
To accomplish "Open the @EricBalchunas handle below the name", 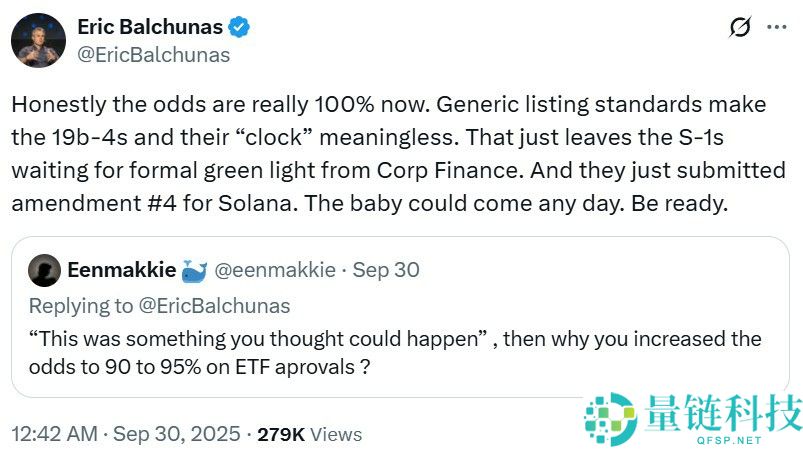I will [153, 55].
